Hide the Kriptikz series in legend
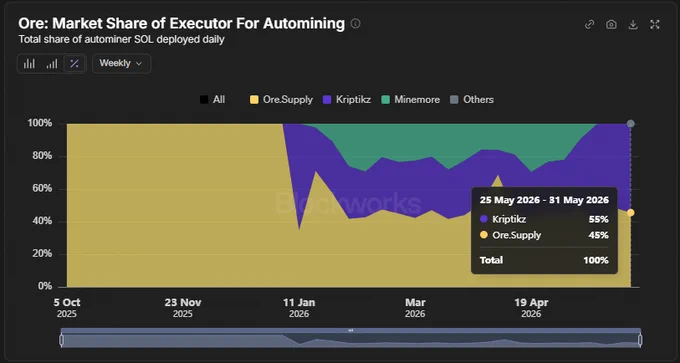The height and width of the screenshot is (363, 680). pos(347,100)
